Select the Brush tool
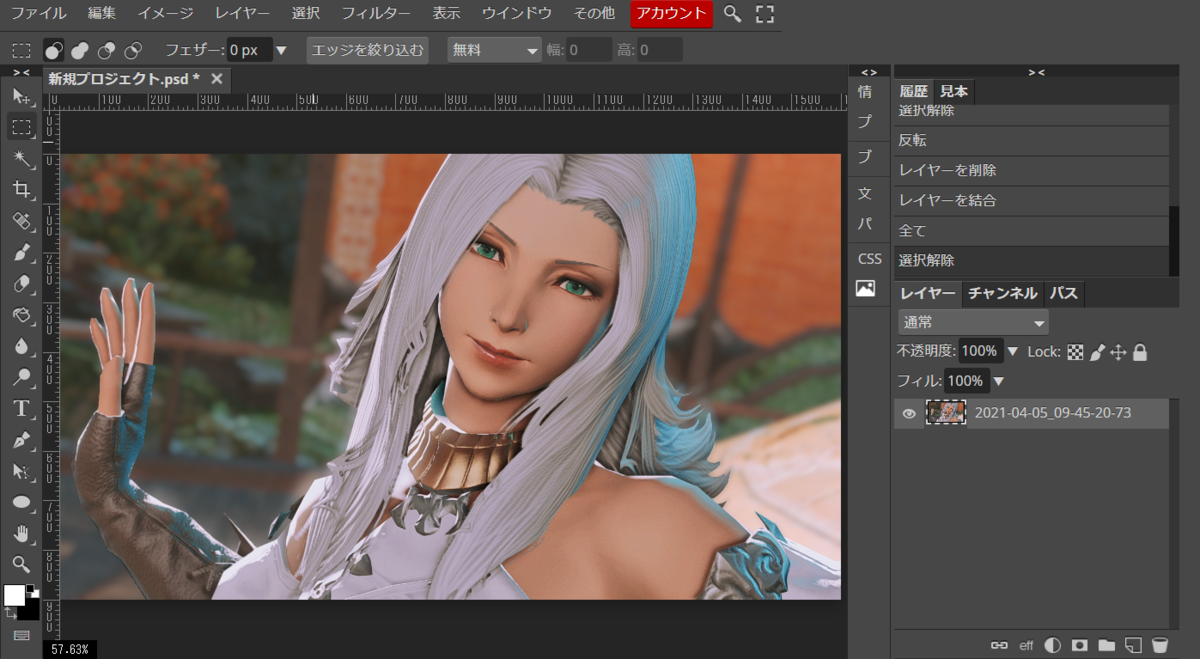This screenshot has width=1200, height=659. pos(21,252)
